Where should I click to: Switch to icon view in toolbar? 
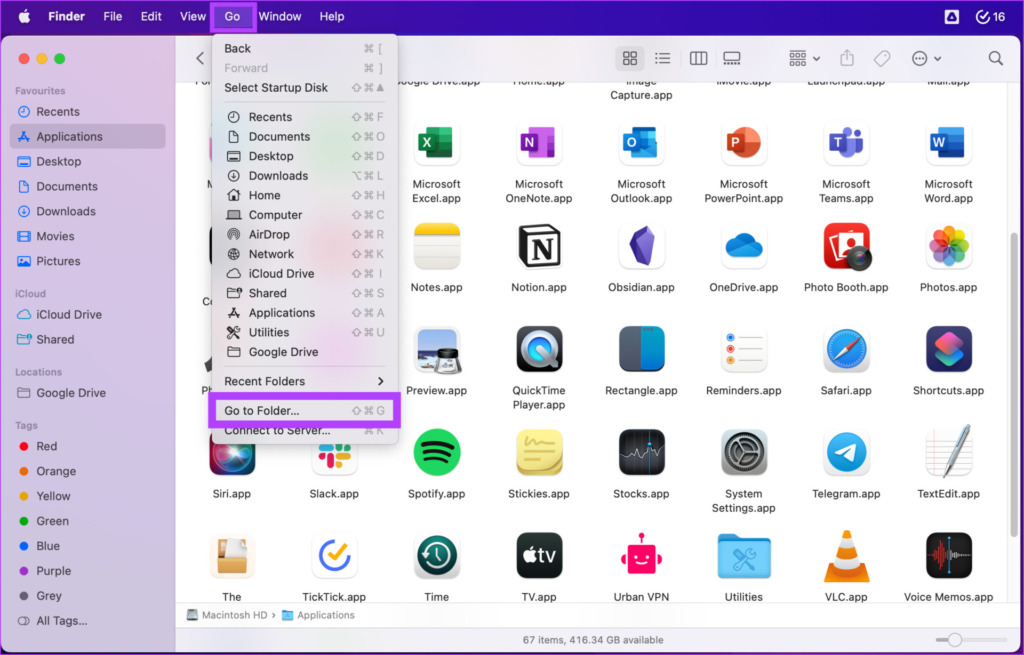(x=630, y=59)
